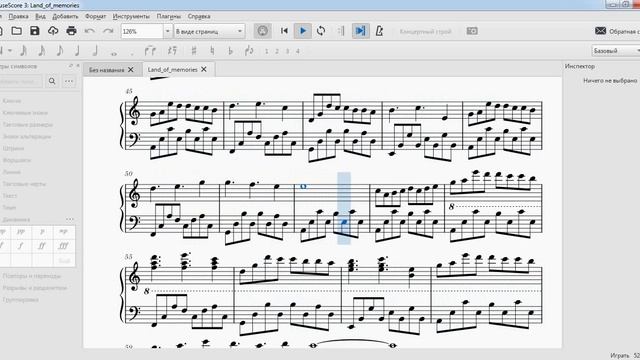The width and height of the screenshot is (640, 360).
Task: Open the Dynamics palette three-dots menu
Action: point(70,220)
